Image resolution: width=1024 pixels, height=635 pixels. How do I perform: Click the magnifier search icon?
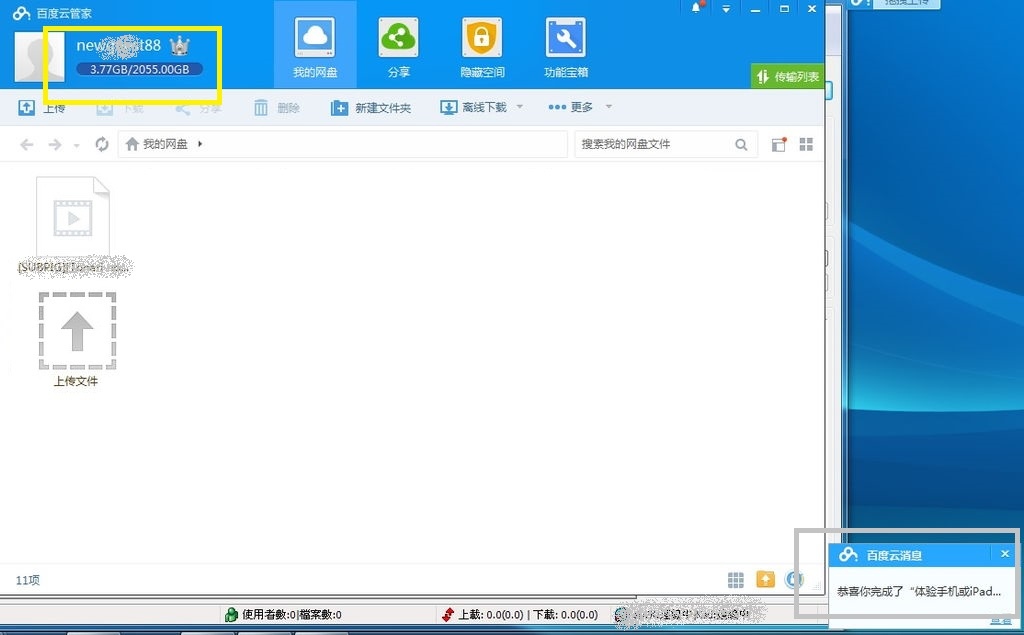click(741, 144)
